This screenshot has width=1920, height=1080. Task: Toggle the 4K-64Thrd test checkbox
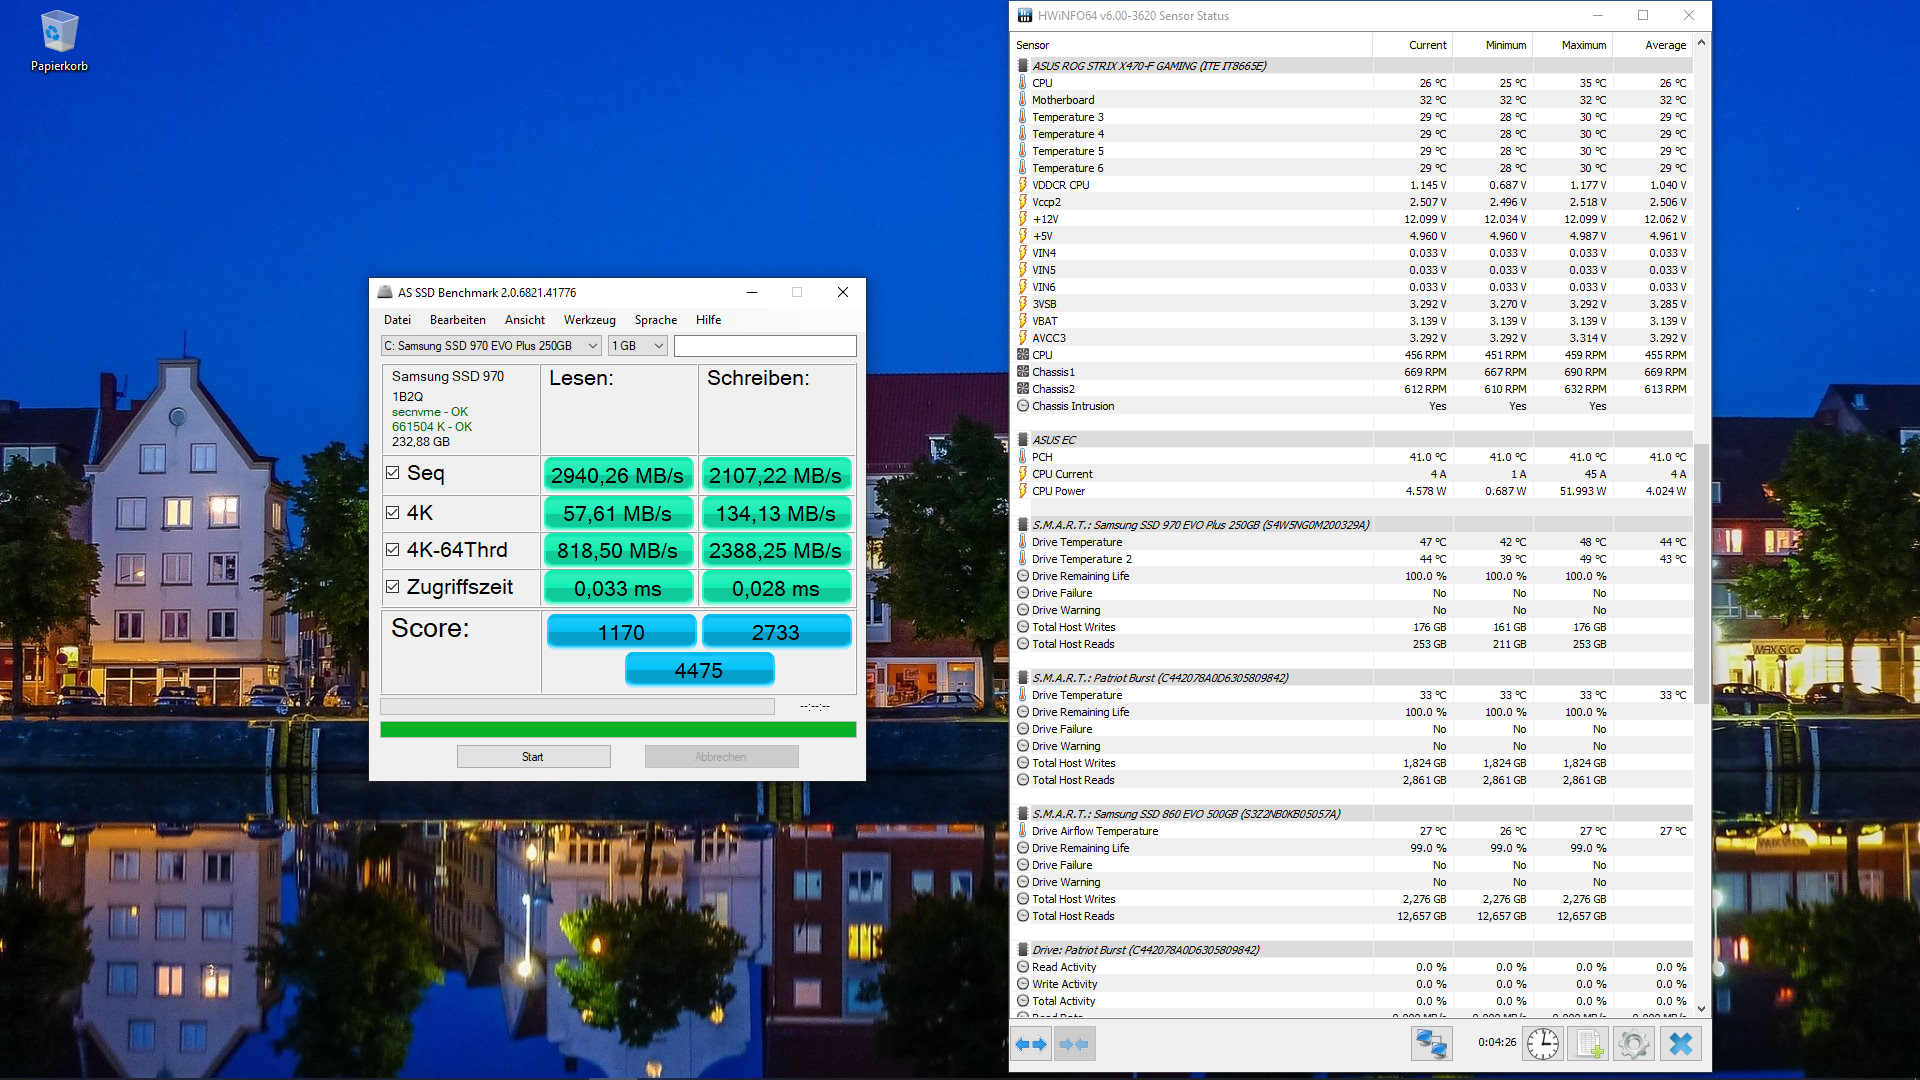click(x=393, y=550)
